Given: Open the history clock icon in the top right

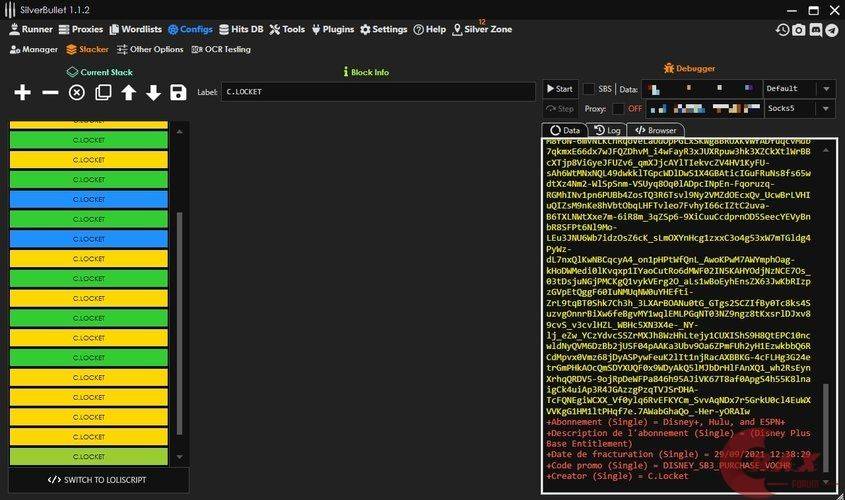Looking at the screenshot, I should point(782,30).
